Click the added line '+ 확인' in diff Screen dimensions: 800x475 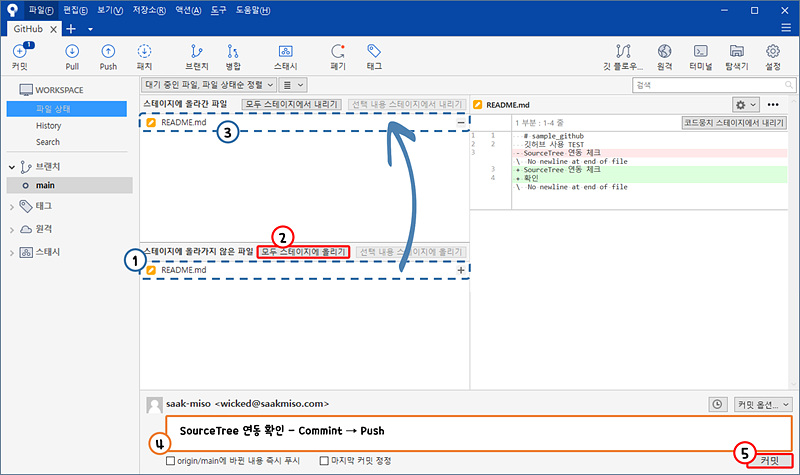click(x=649, y=178)
